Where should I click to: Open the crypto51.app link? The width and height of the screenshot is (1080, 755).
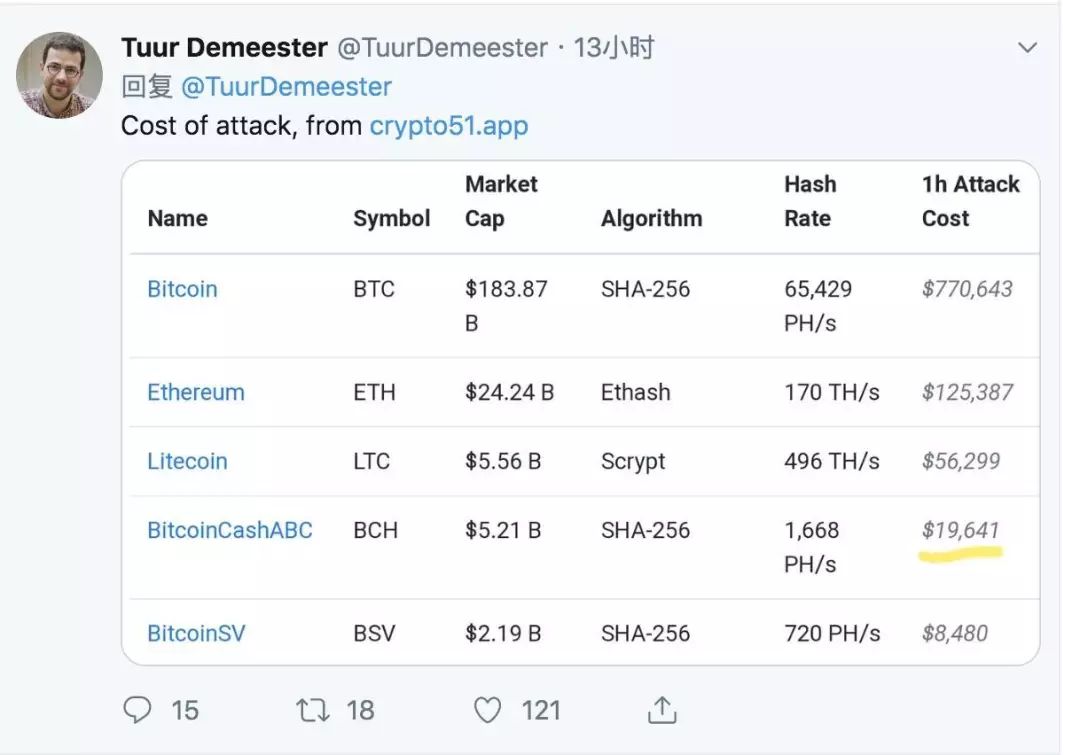coord(449,126)
